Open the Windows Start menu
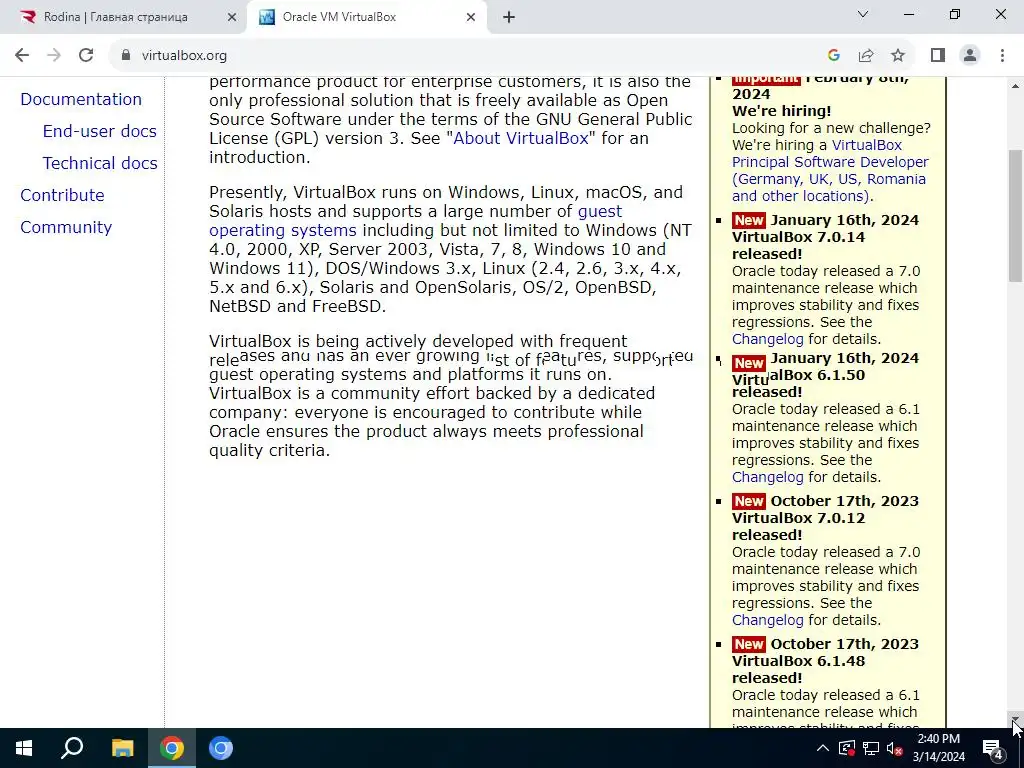1024x768 pixels. pos(24,748)
